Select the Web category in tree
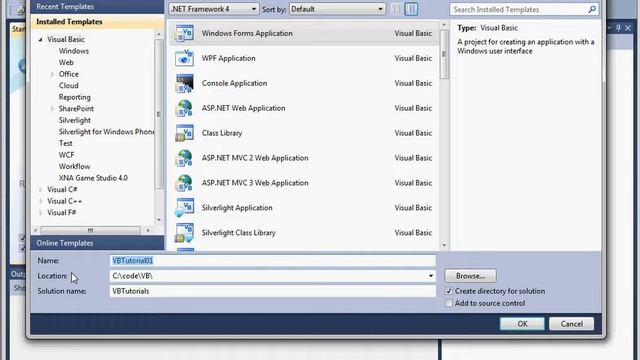Viewport: 640px width, 360px height. tap(66, 62)
